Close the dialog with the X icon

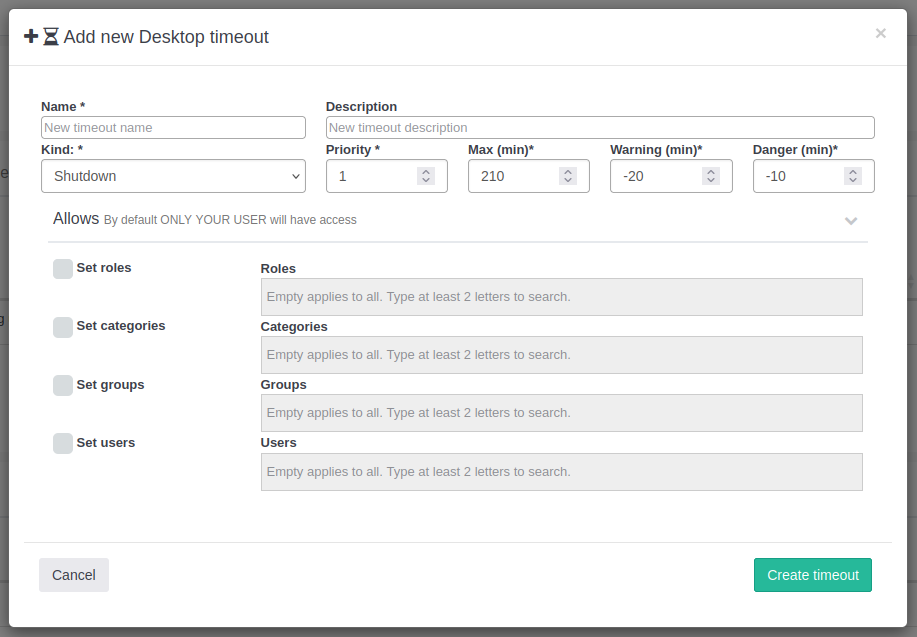tap(880, 33)
